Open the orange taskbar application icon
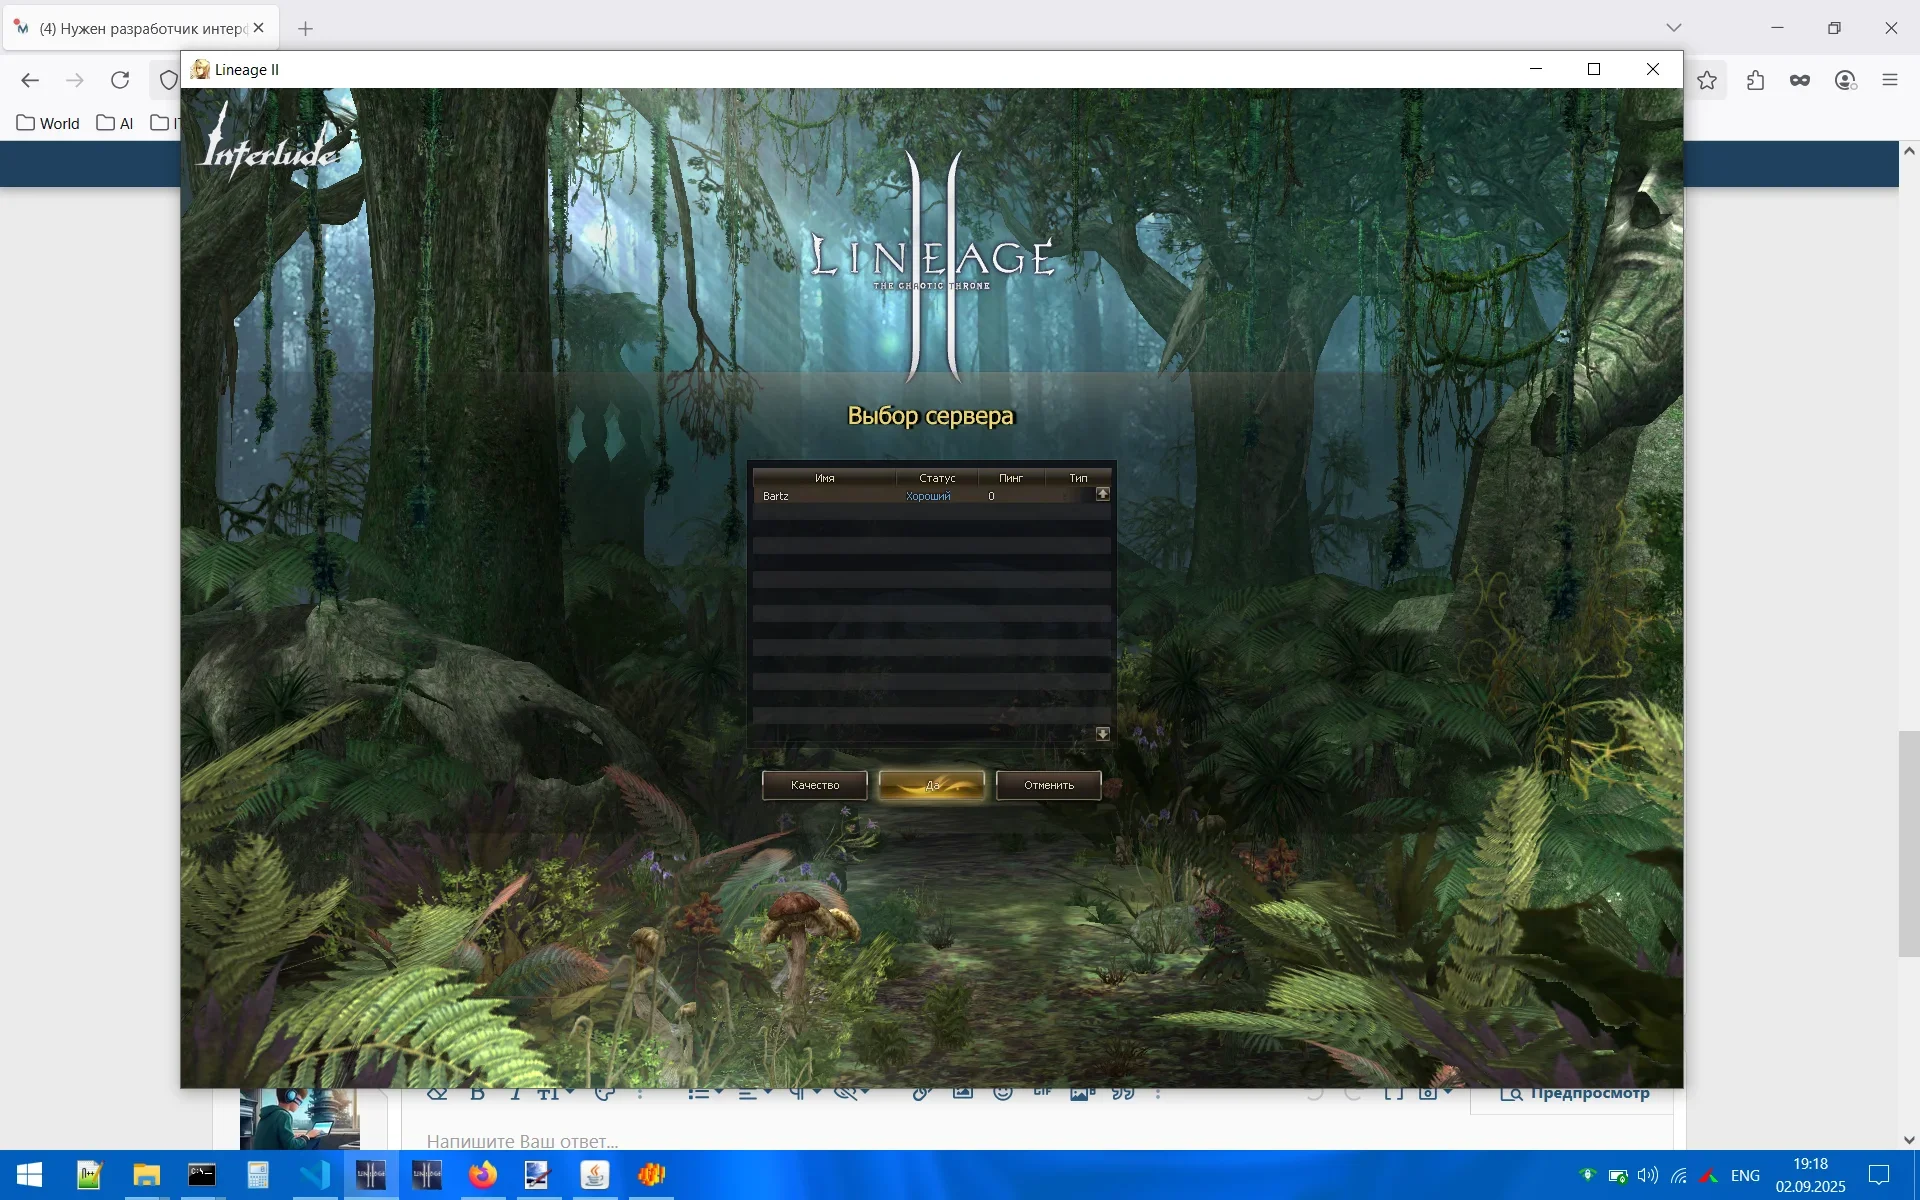The width and height of the screenshot is (1920, 1200). [651, 1175]
